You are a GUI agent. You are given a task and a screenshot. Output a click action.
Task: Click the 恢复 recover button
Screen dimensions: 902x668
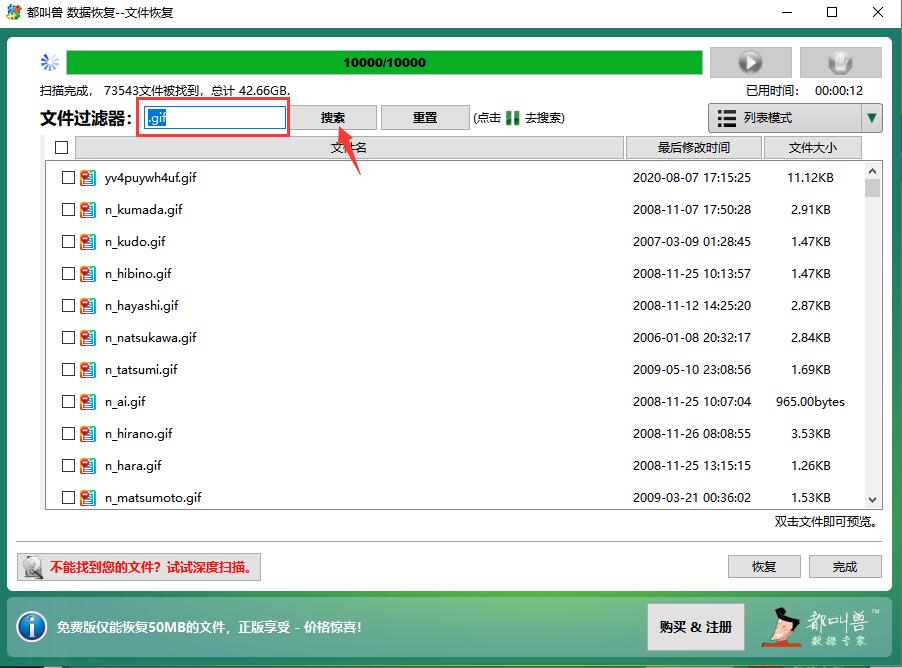click(x=764, y=567)
